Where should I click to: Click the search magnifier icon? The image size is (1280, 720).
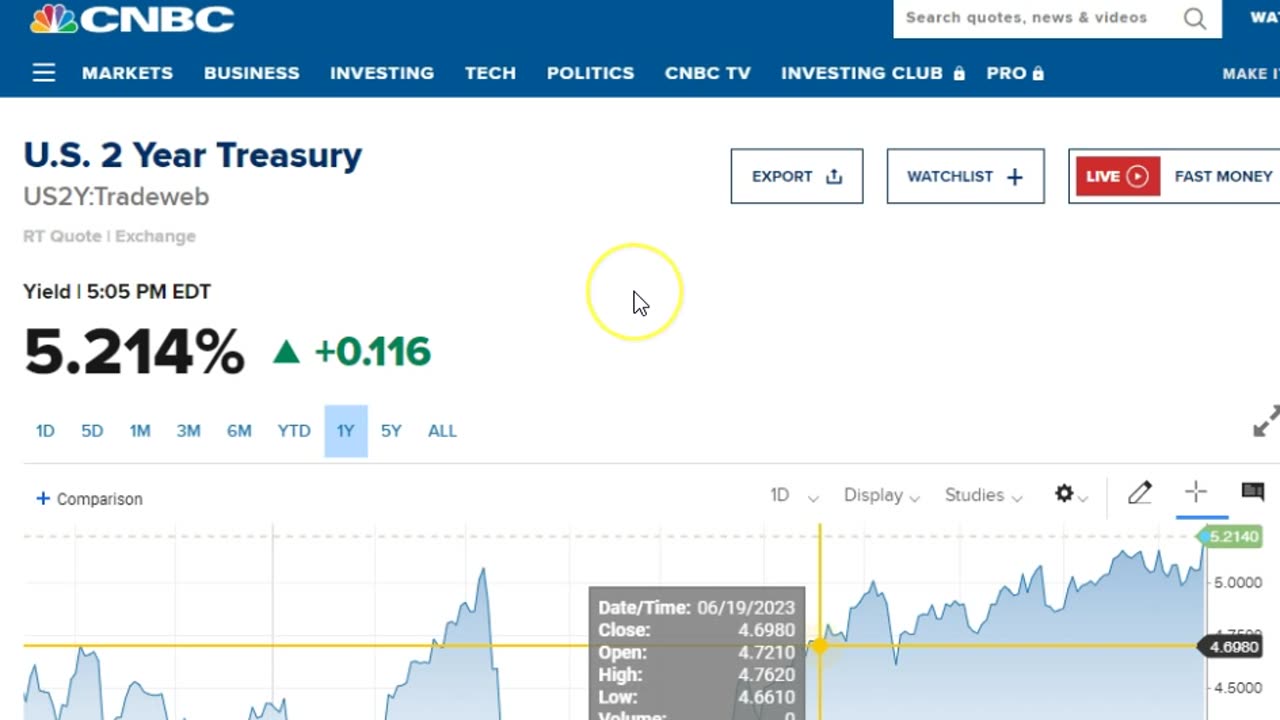click(1194, 18)
